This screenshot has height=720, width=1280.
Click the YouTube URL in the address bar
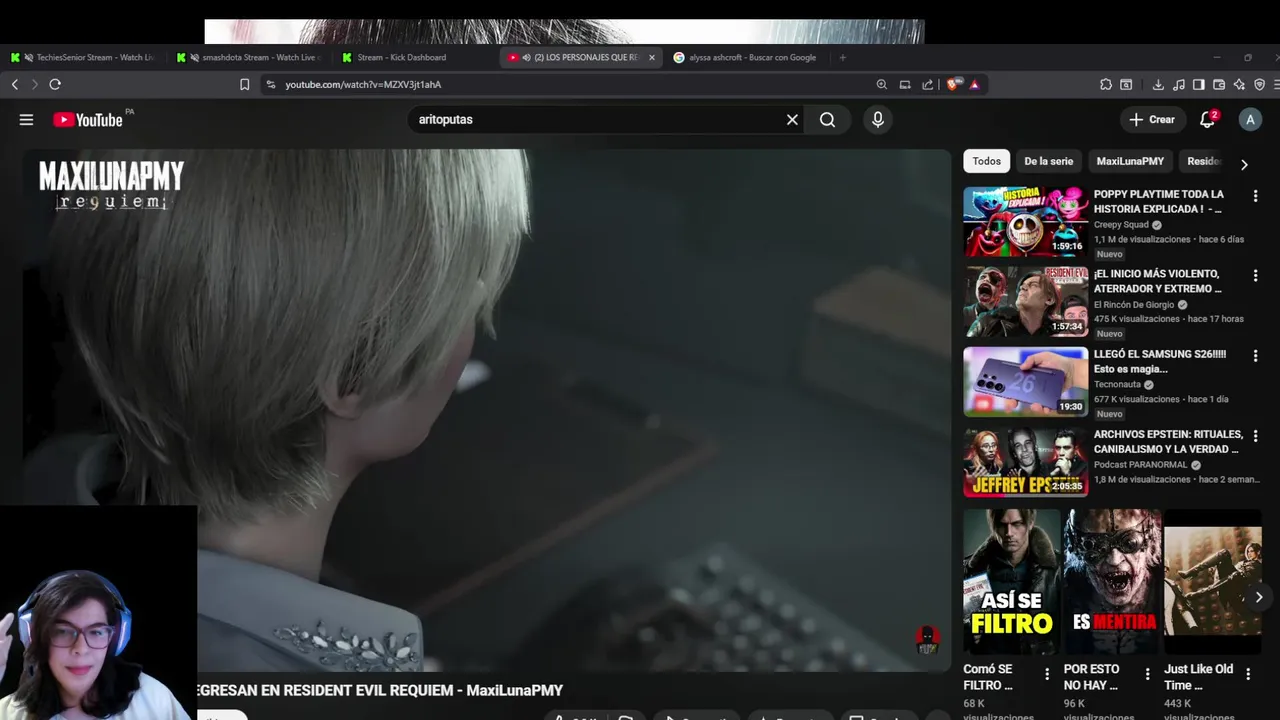coord(363,85)
